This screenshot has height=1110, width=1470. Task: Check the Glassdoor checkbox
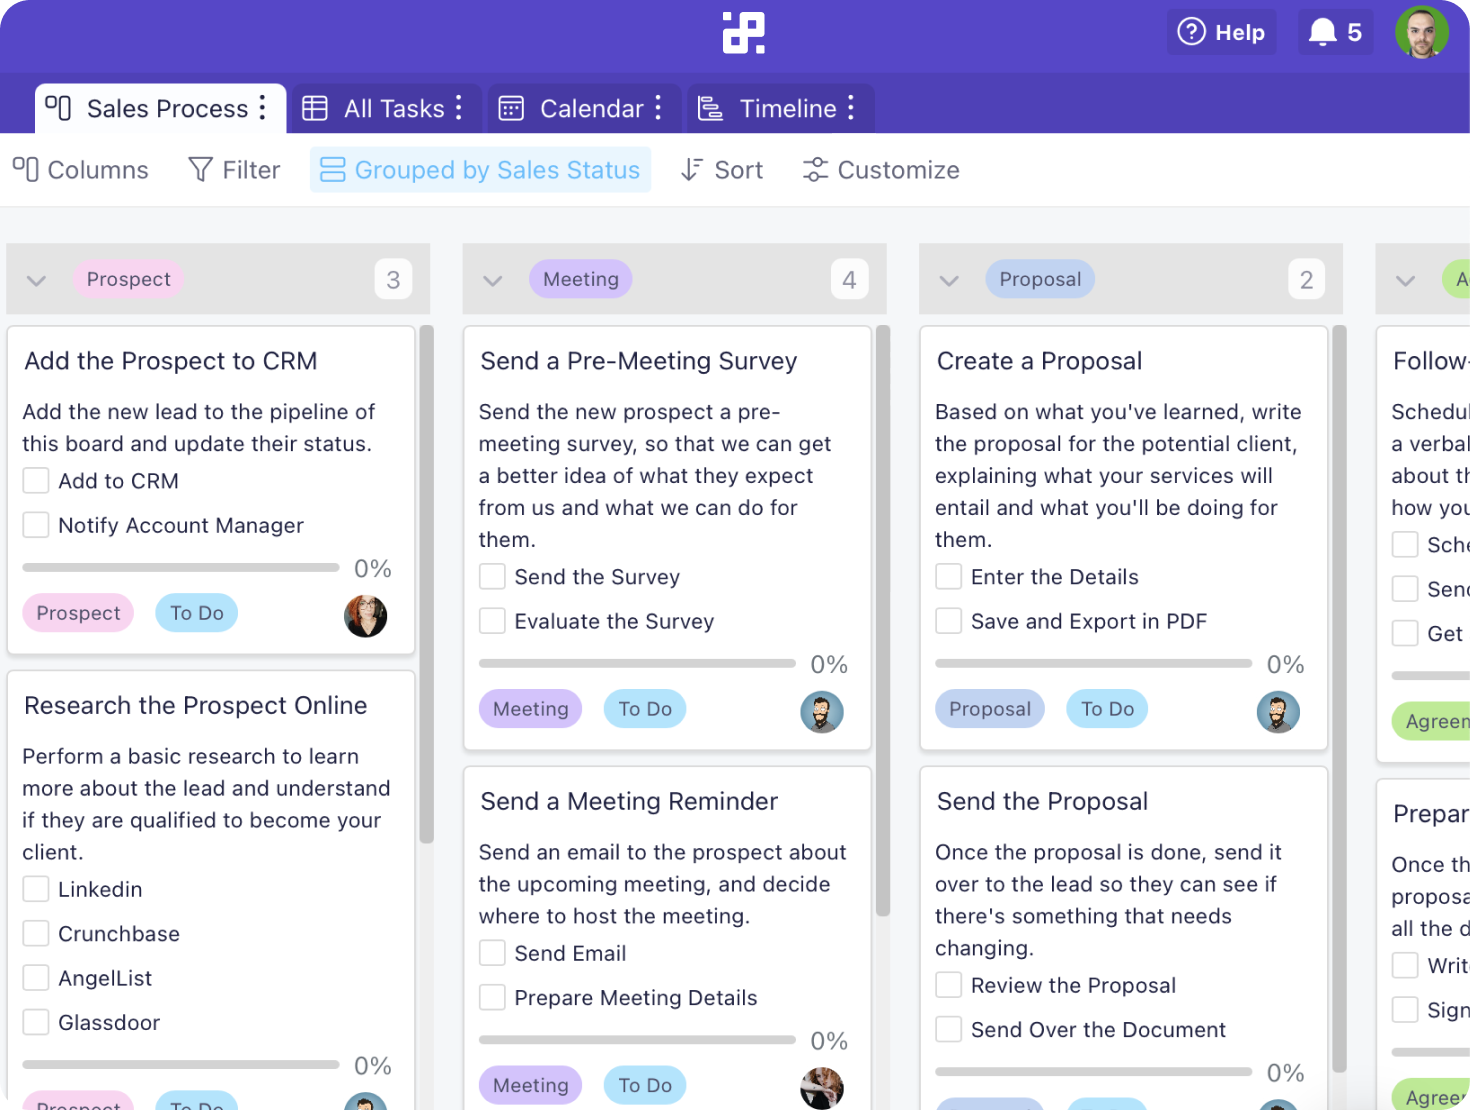[36, 1022]
